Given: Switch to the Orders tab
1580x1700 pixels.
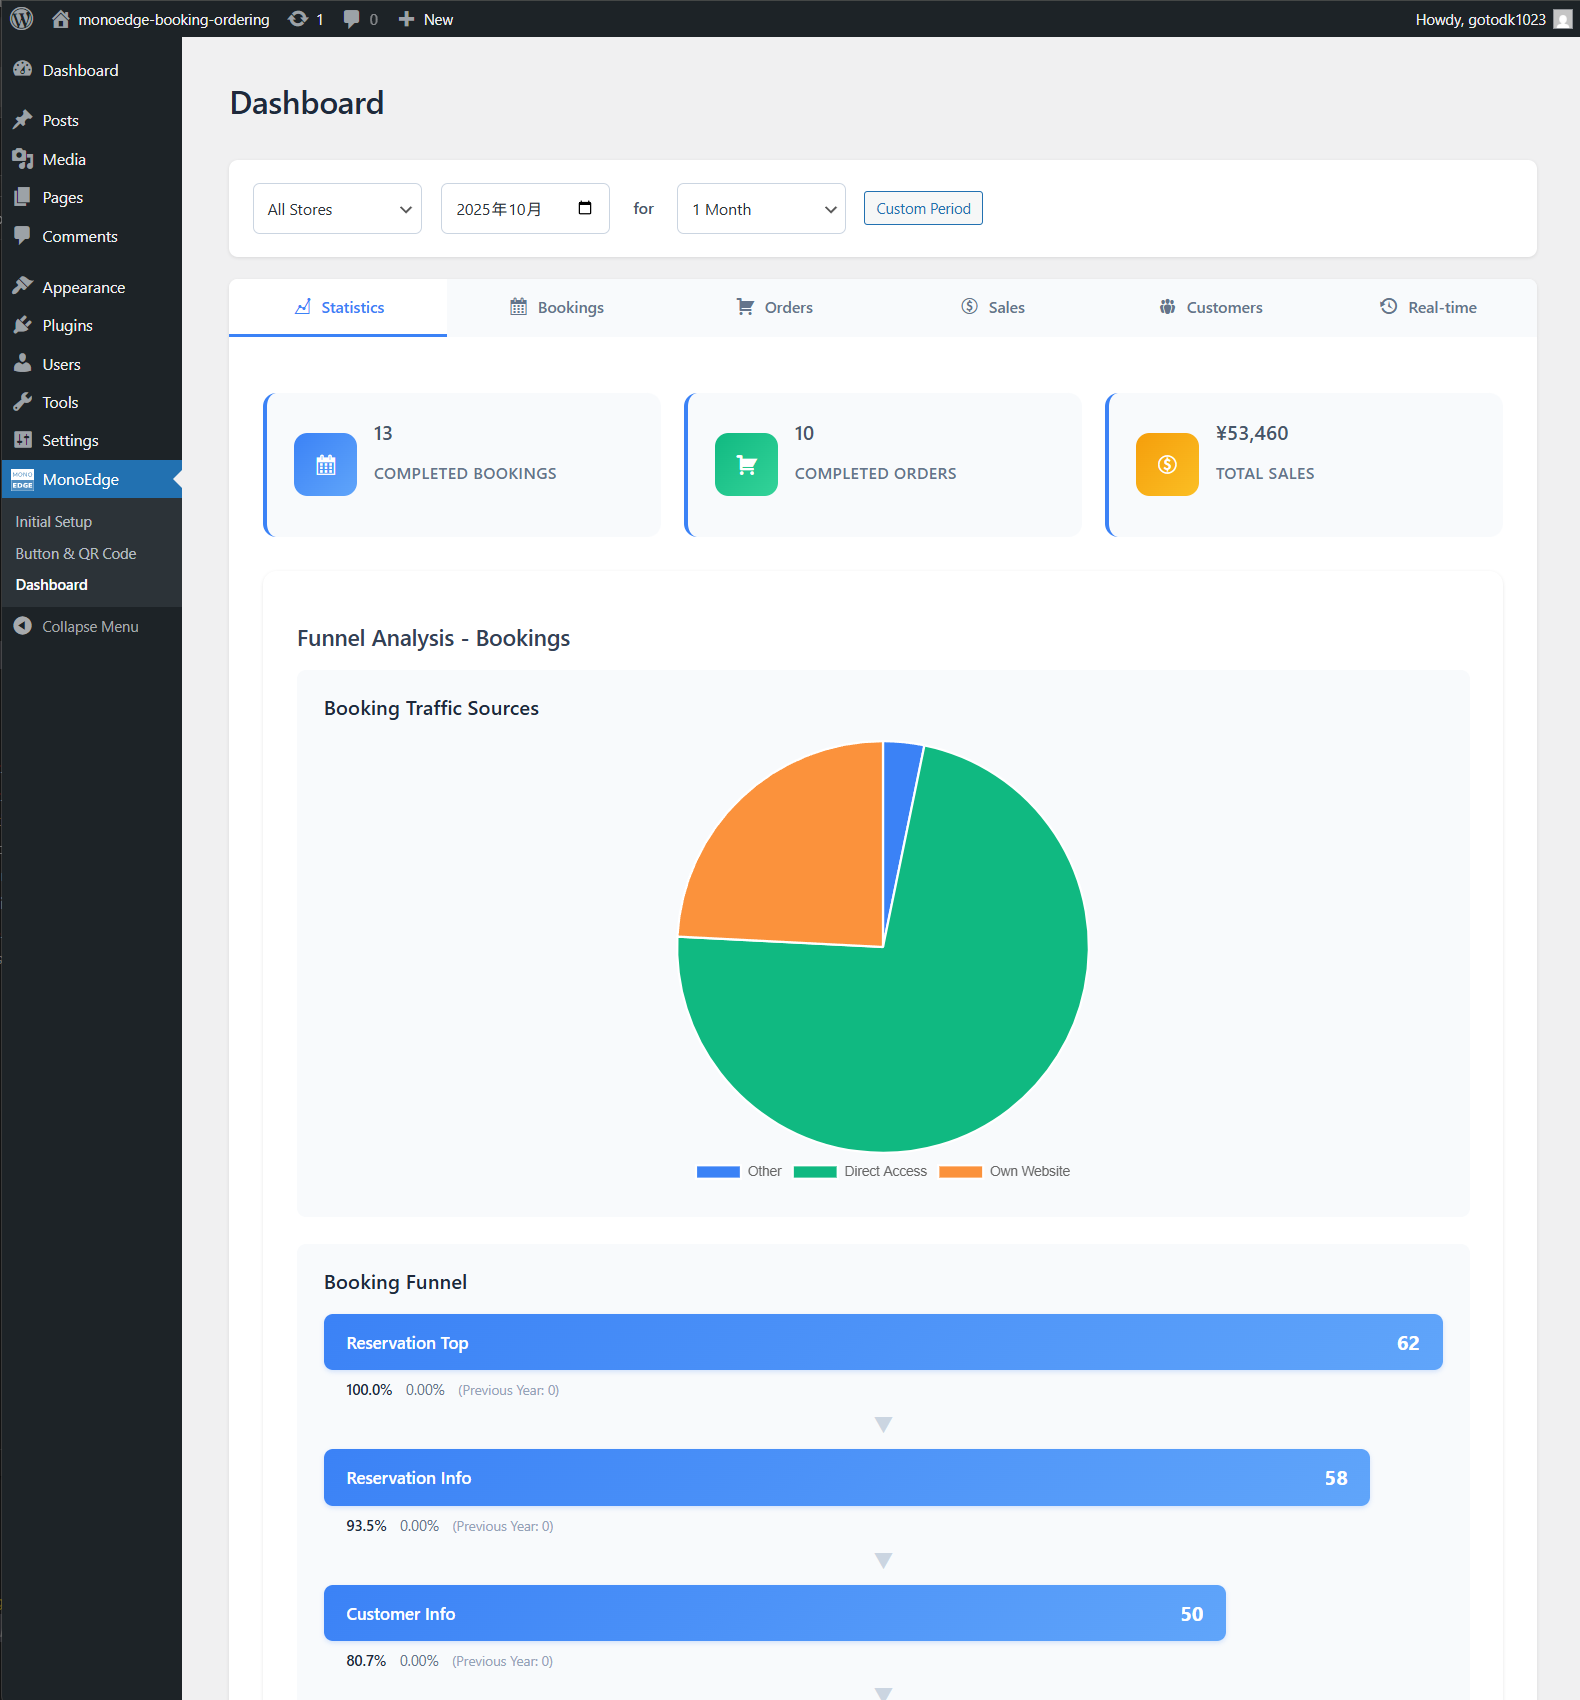Looking at the screenshot, I should pyautogui.click(x=774, y=308).
